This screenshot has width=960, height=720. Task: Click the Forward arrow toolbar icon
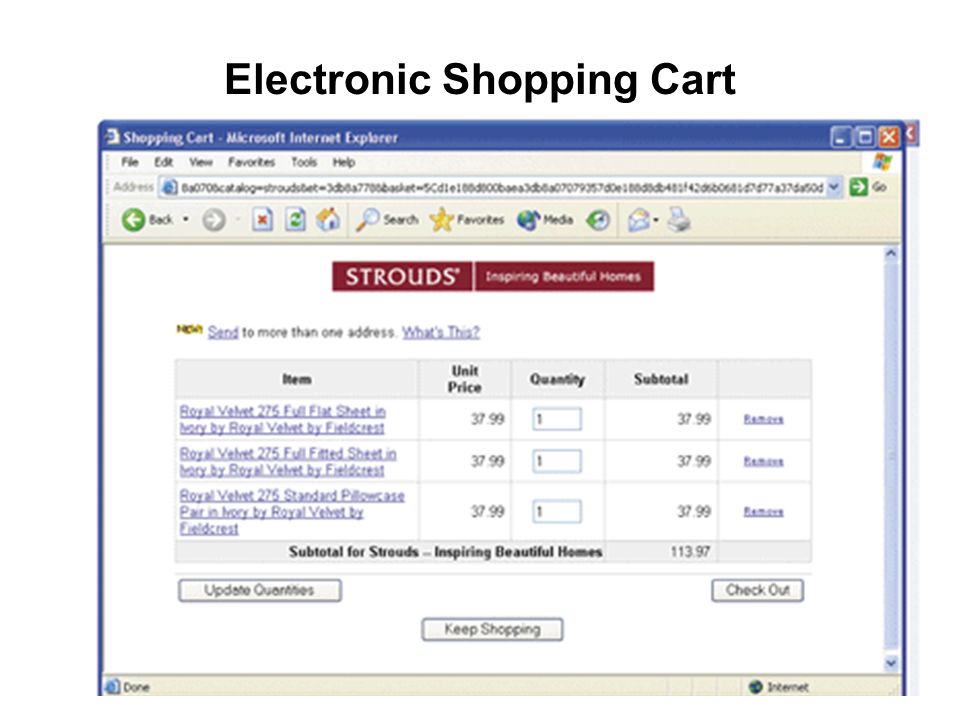(x=214, y=219)
